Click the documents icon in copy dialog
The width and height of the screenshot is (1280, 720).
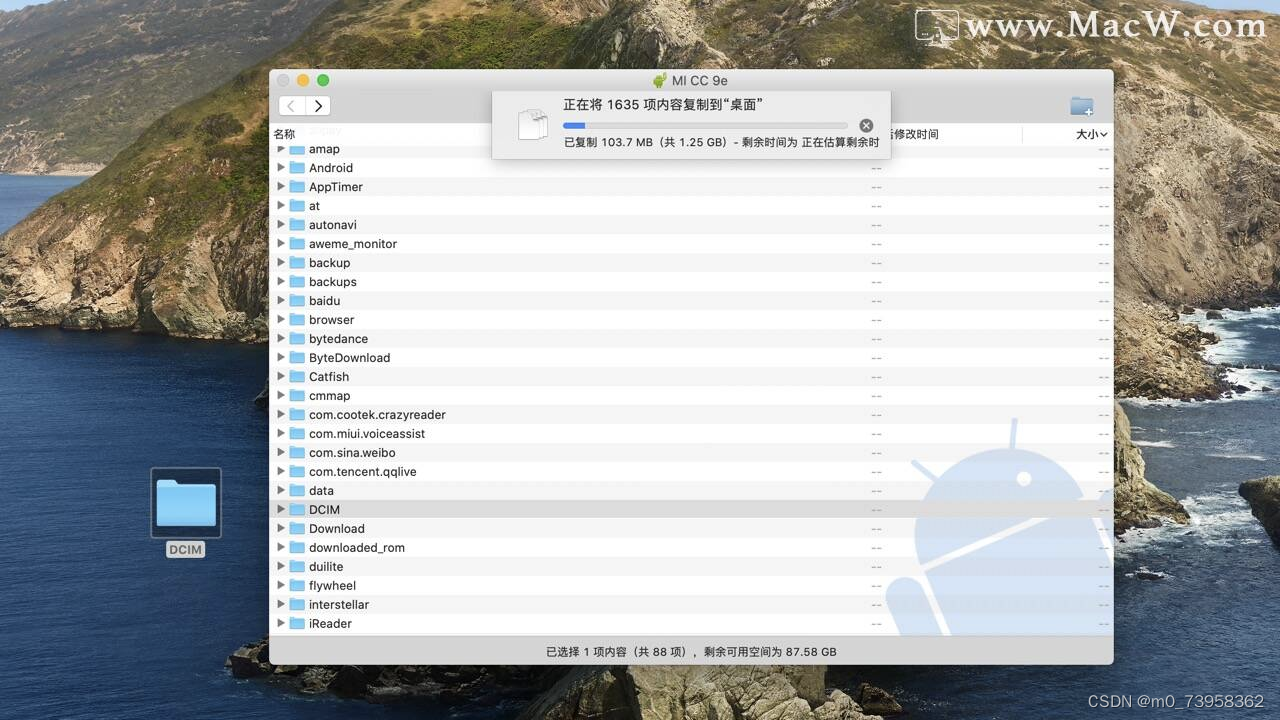coord(533,124)
